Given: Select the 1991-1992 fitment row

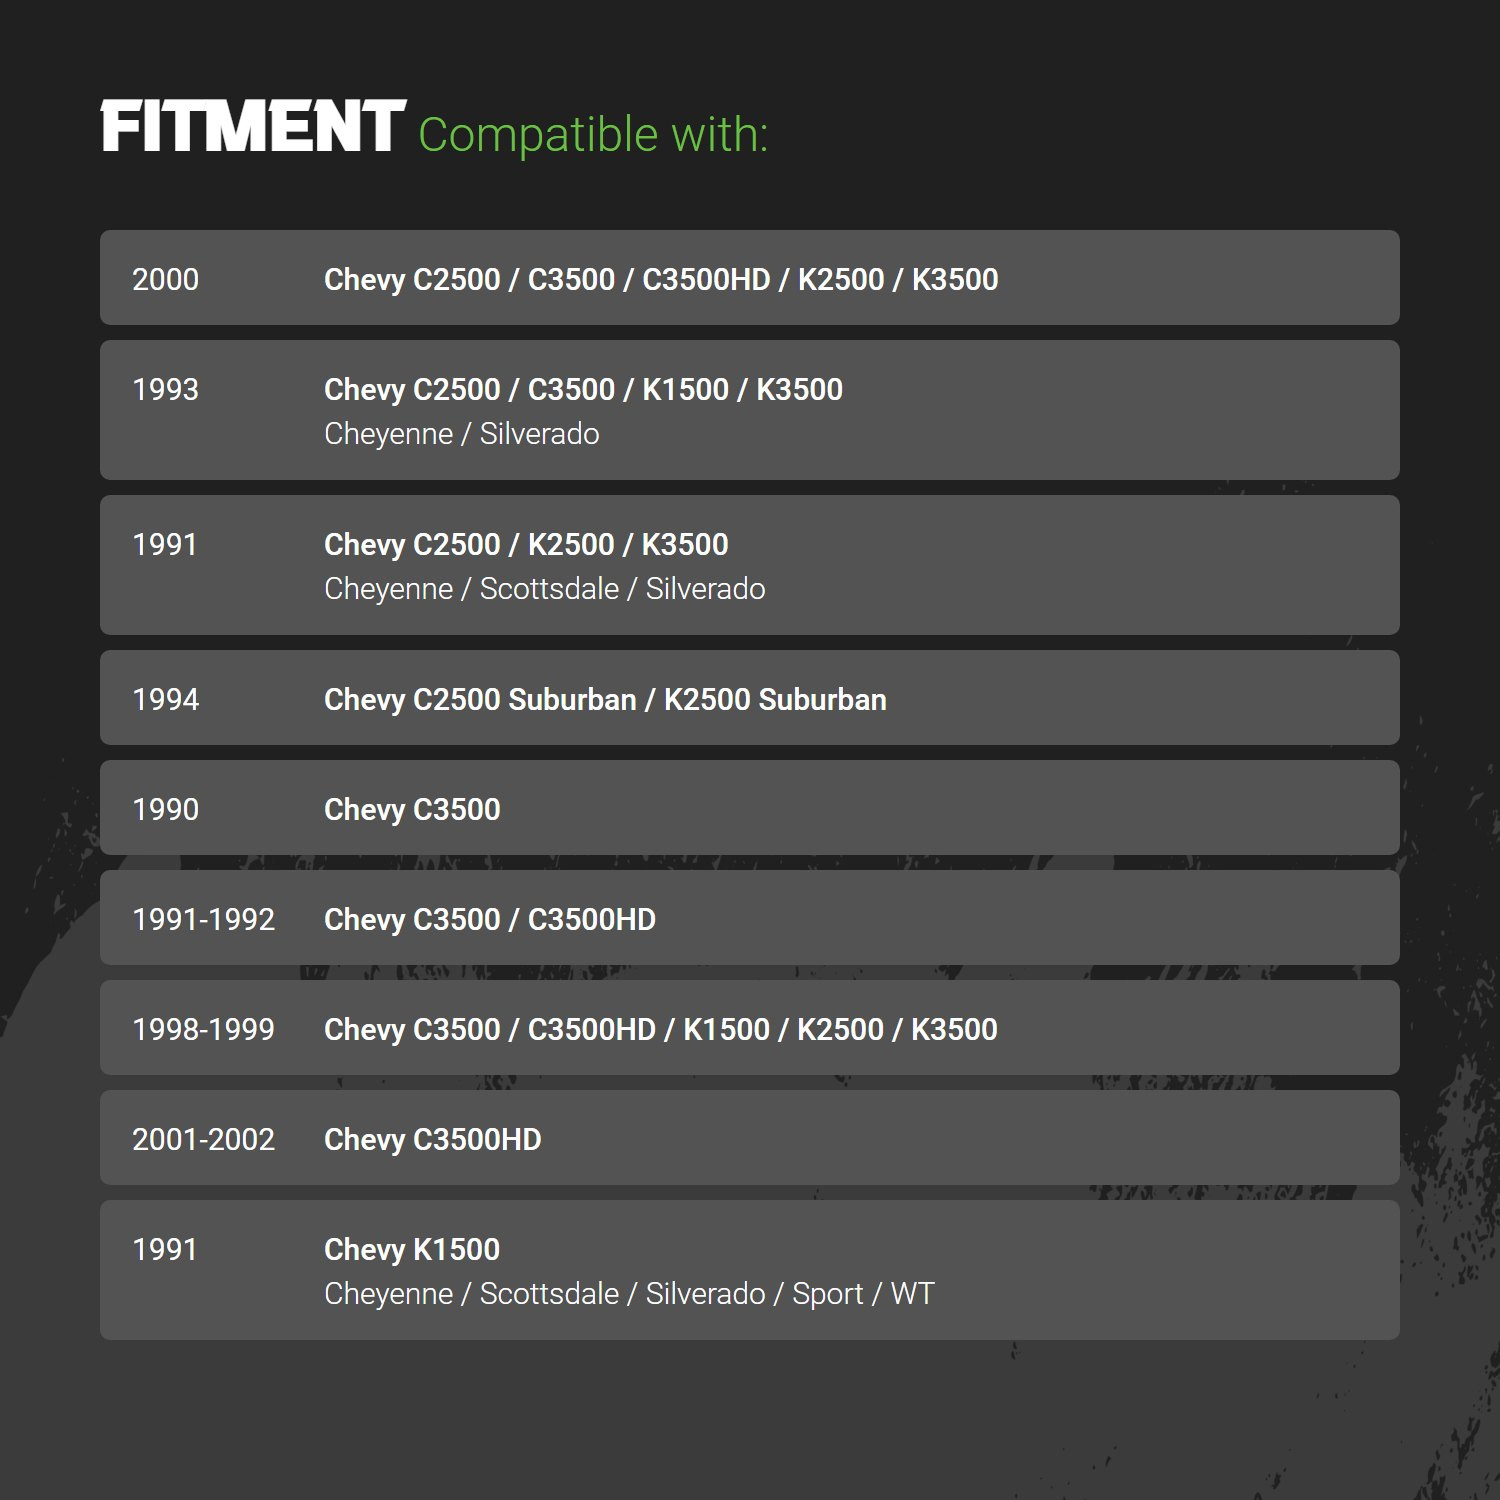Looking at the screenshot, I should click(750, 918).
